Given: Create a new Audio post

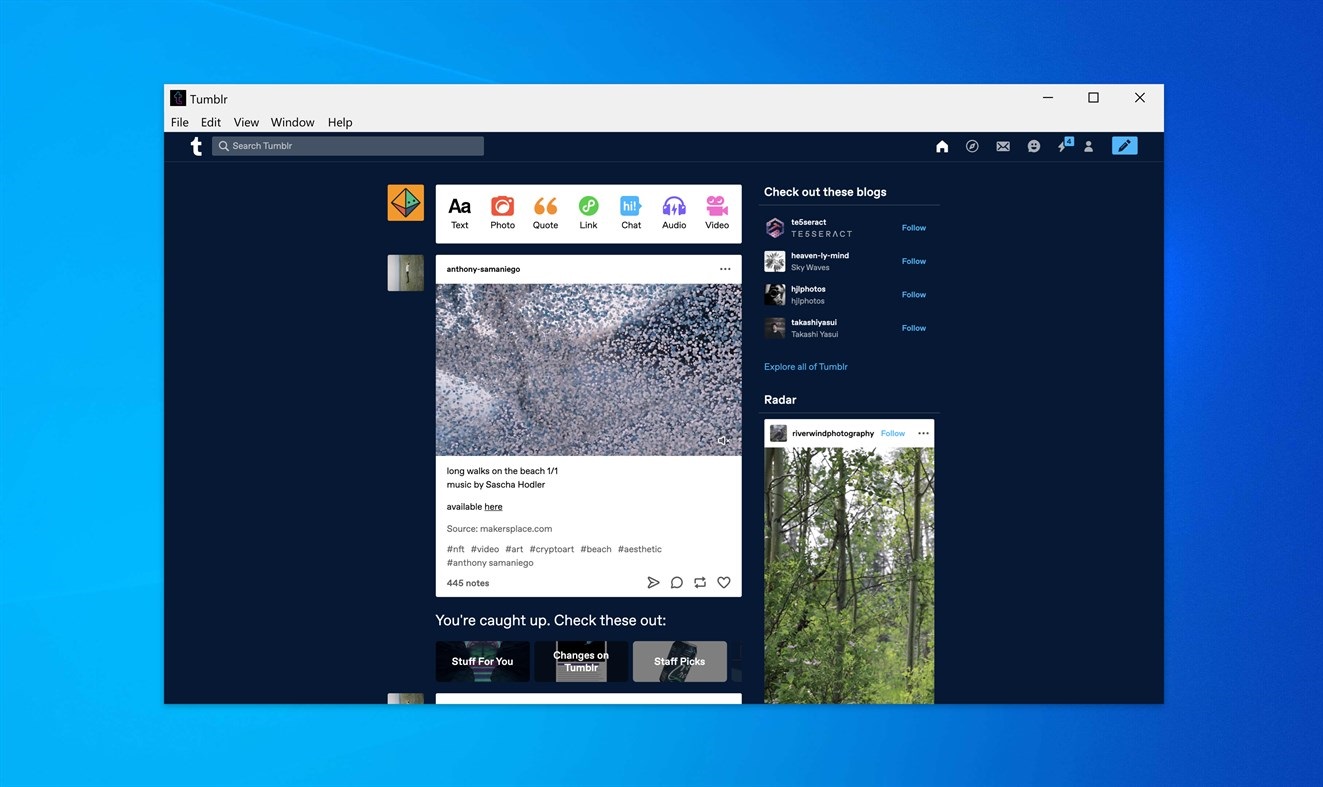Looking at the screenshot, I should (674, 212).
